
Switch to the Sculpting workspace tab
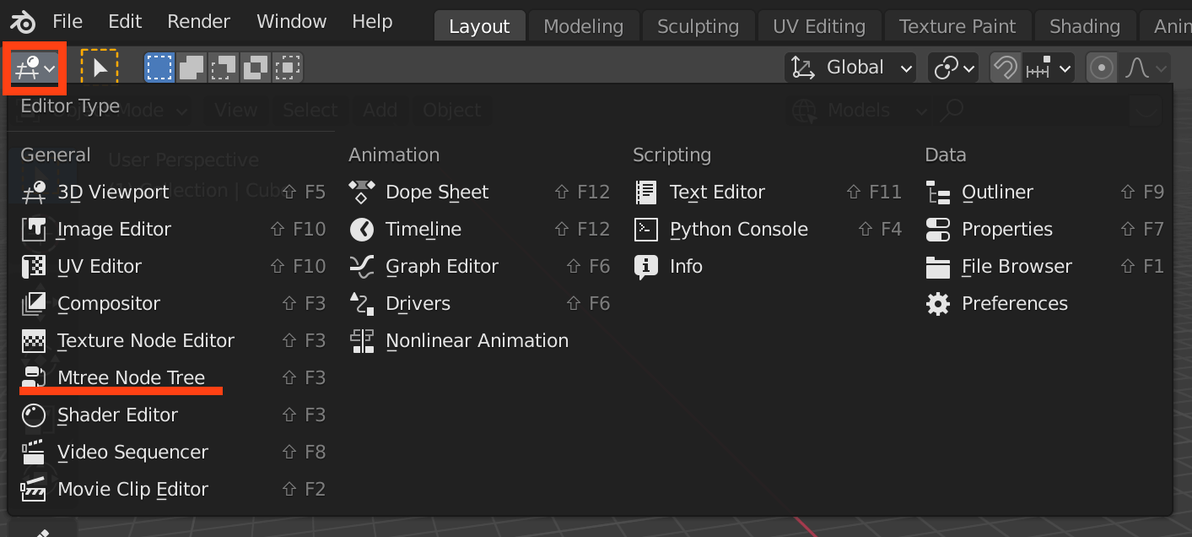[698, 27]
